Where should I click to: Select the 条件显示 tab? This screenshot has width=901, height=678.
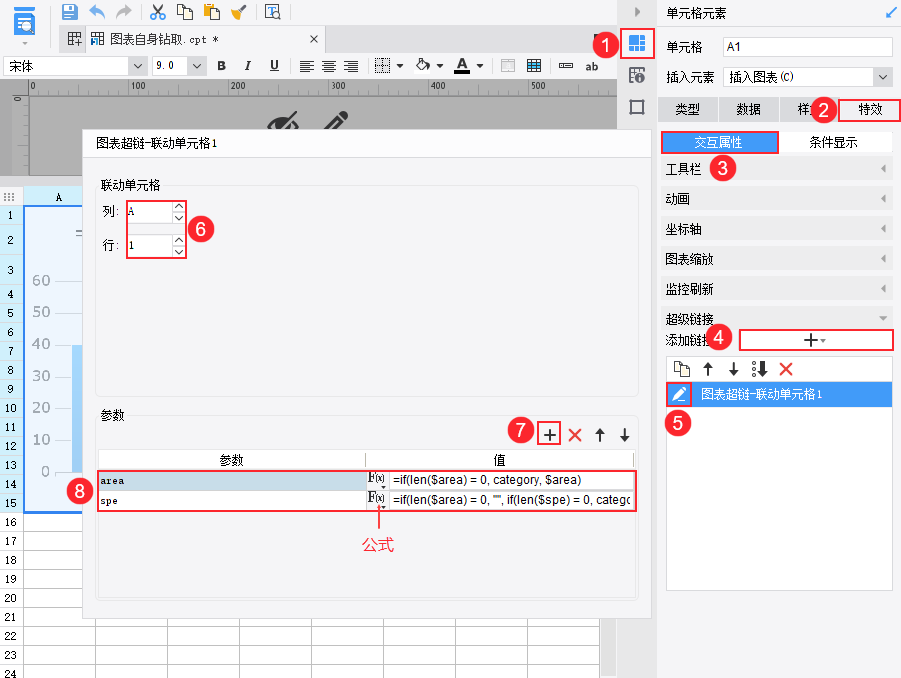[x=834, y=142]
